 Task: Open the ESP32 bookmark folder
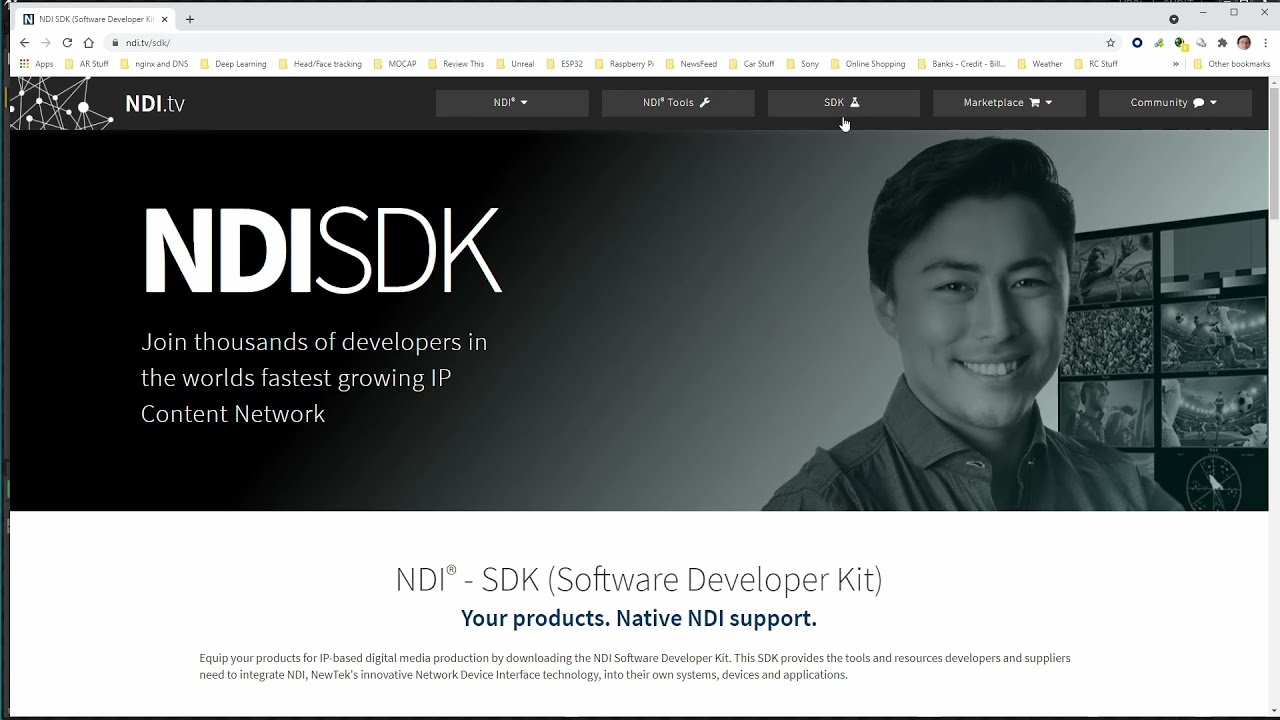pyautogui.click(x=565, y=64)
